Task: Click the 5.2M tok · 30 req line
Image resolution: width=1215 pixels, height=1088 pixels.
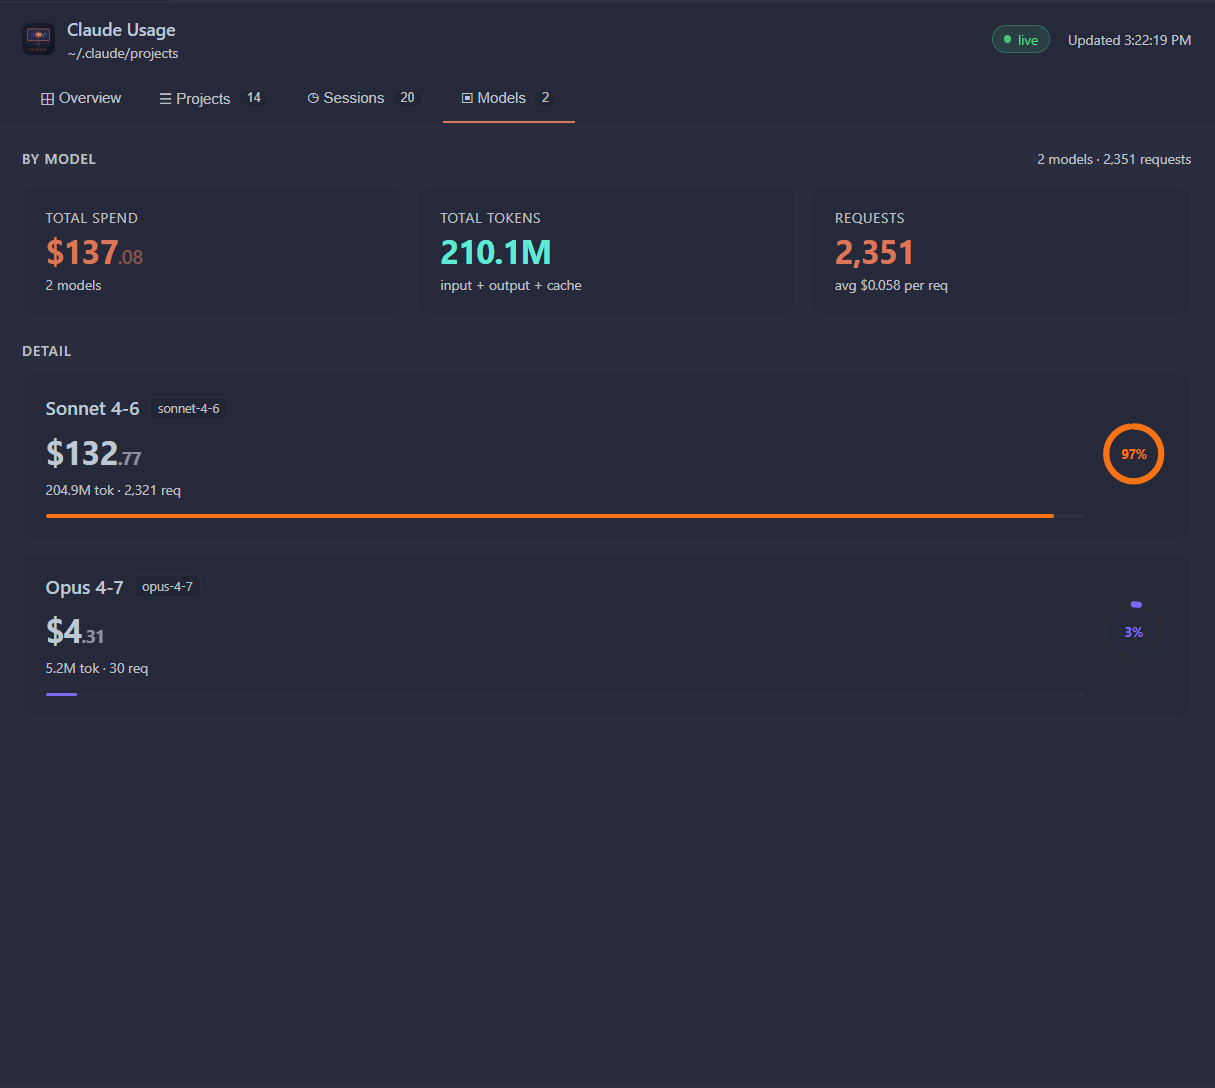Action: click(x=97, y=669)
